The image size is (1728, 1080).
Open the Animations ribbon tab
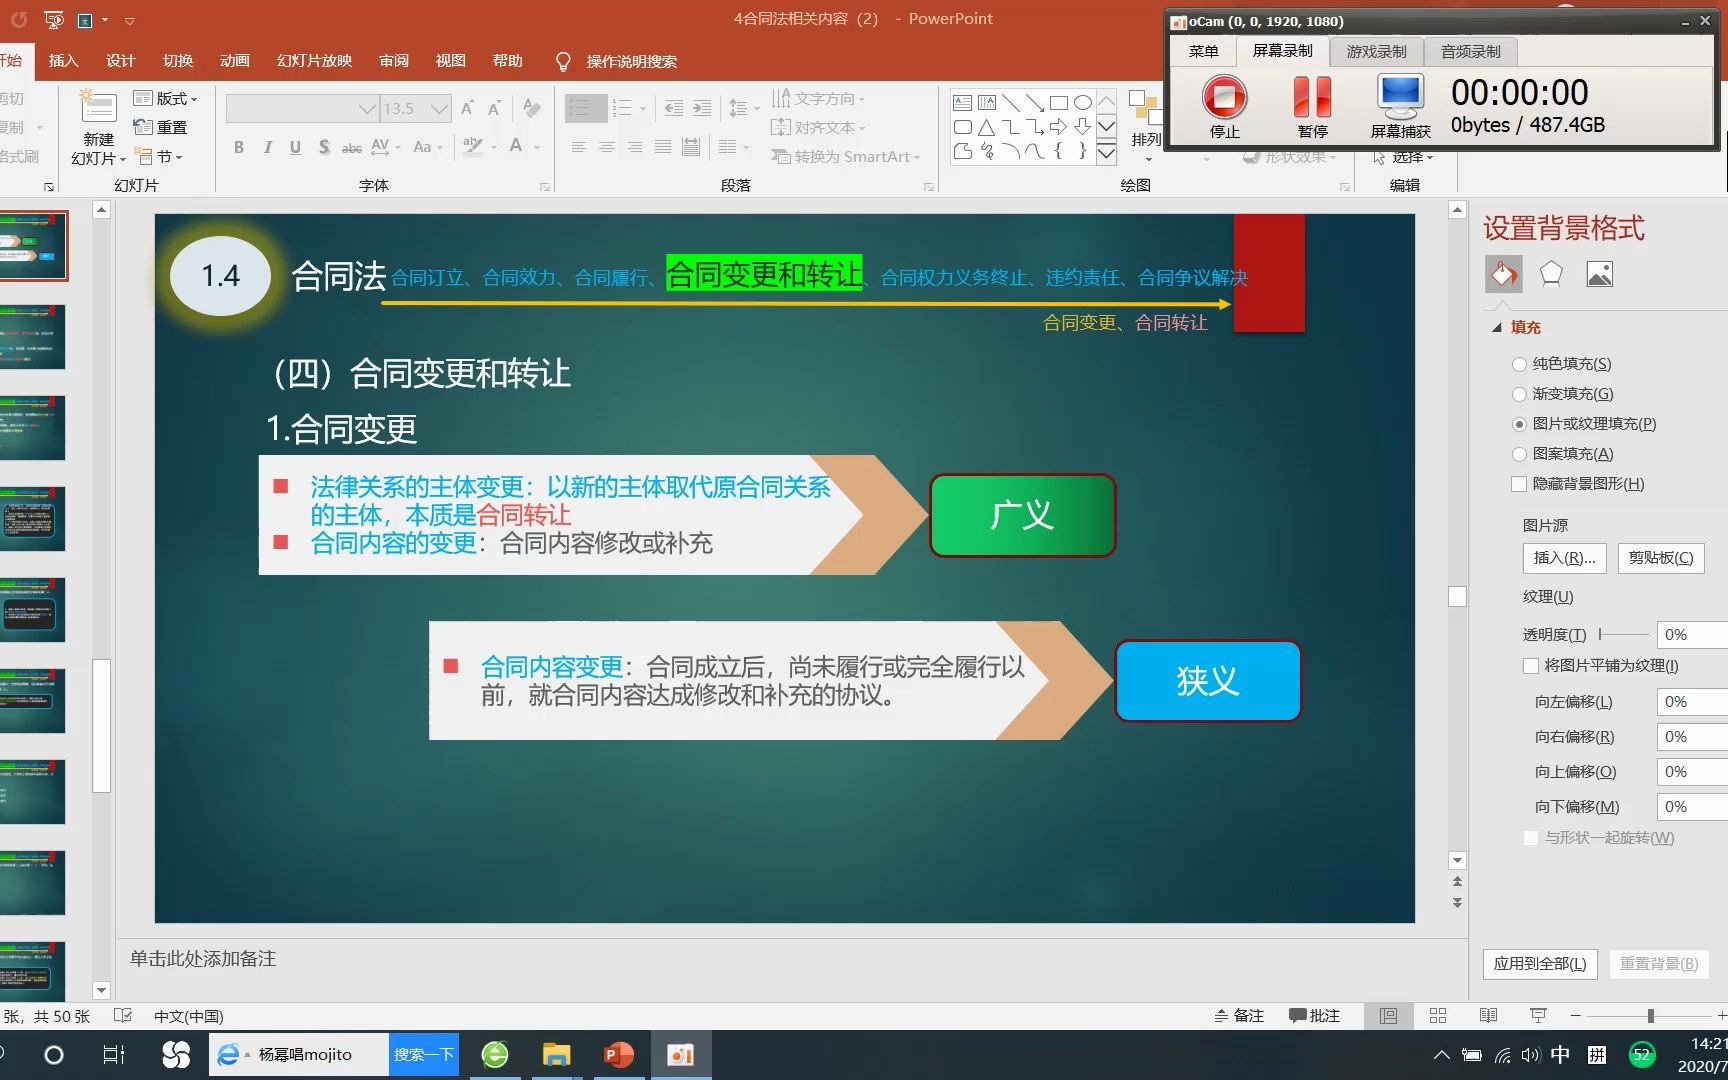coord(235,61)
